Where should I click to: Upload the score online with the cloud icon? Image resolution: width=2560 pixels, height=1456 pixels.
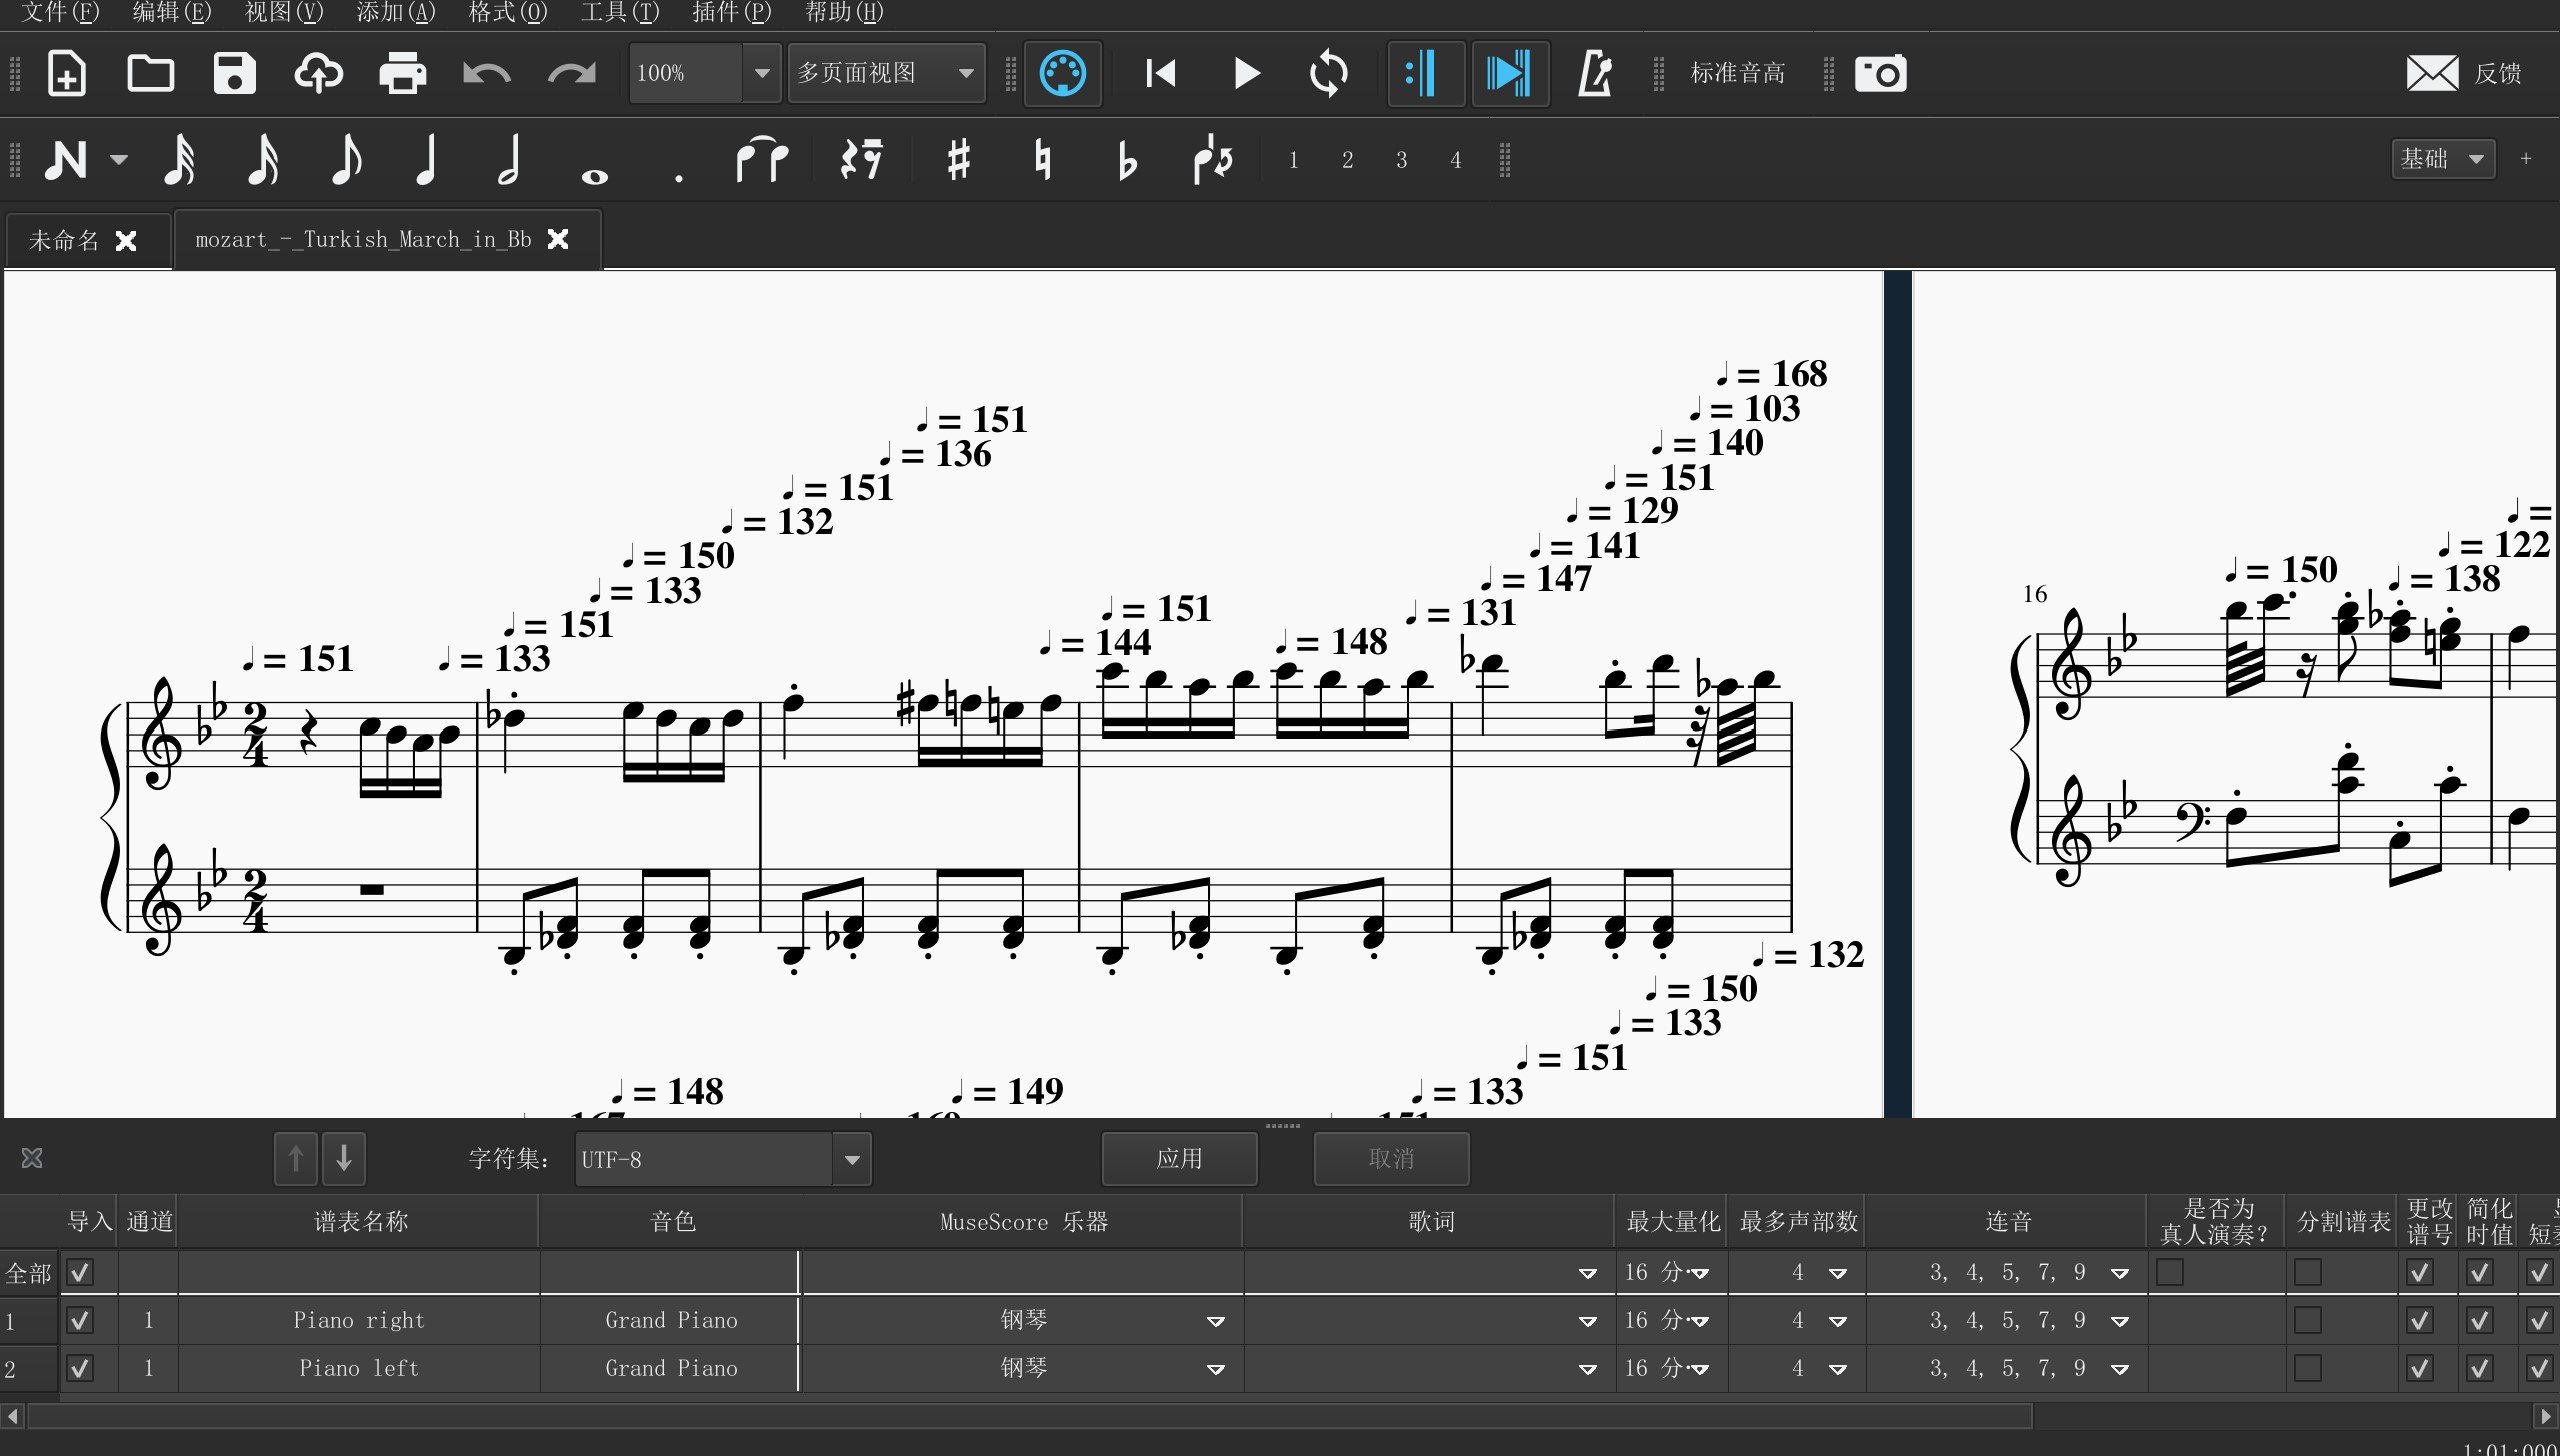pos(319,74)
